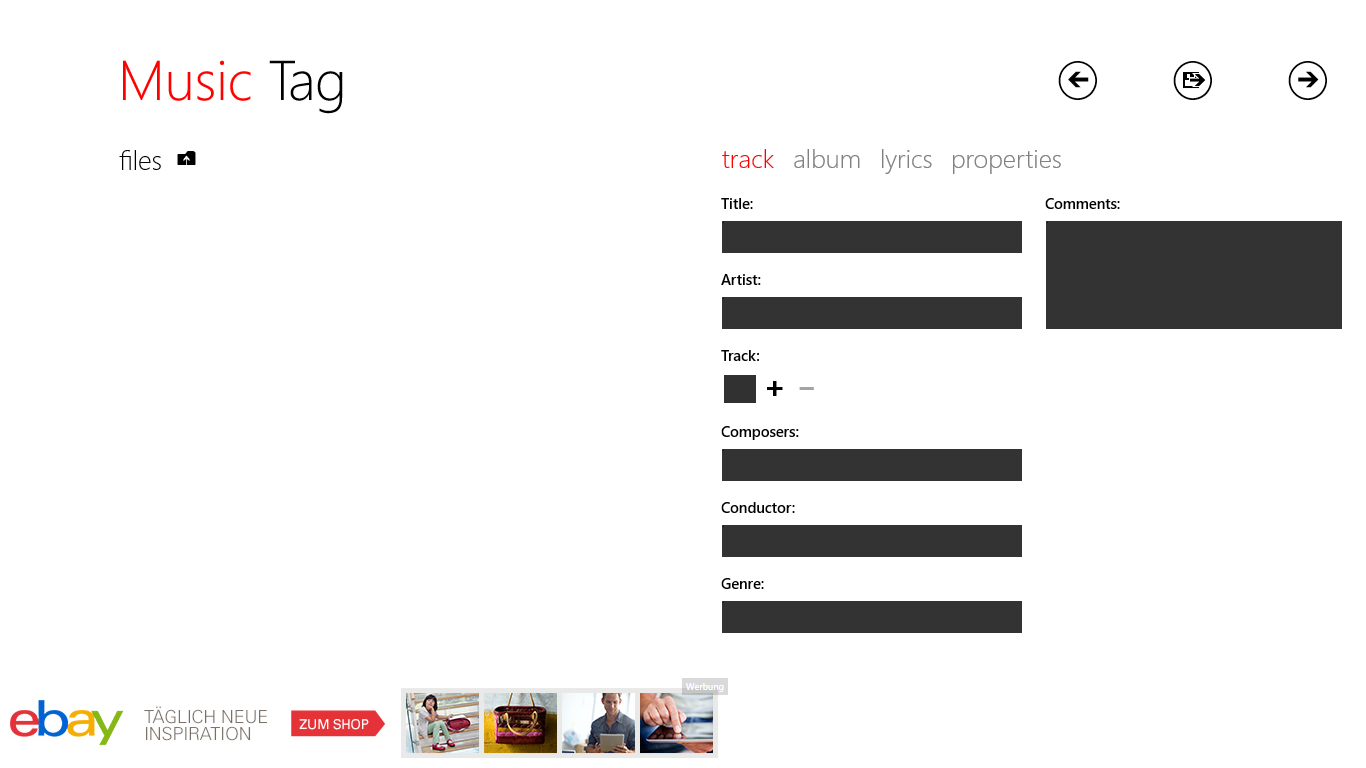This screenshot has width=1366, height=768.
Task: Click the forward arrow circle icon
Action: click(x=1307, y=80)
